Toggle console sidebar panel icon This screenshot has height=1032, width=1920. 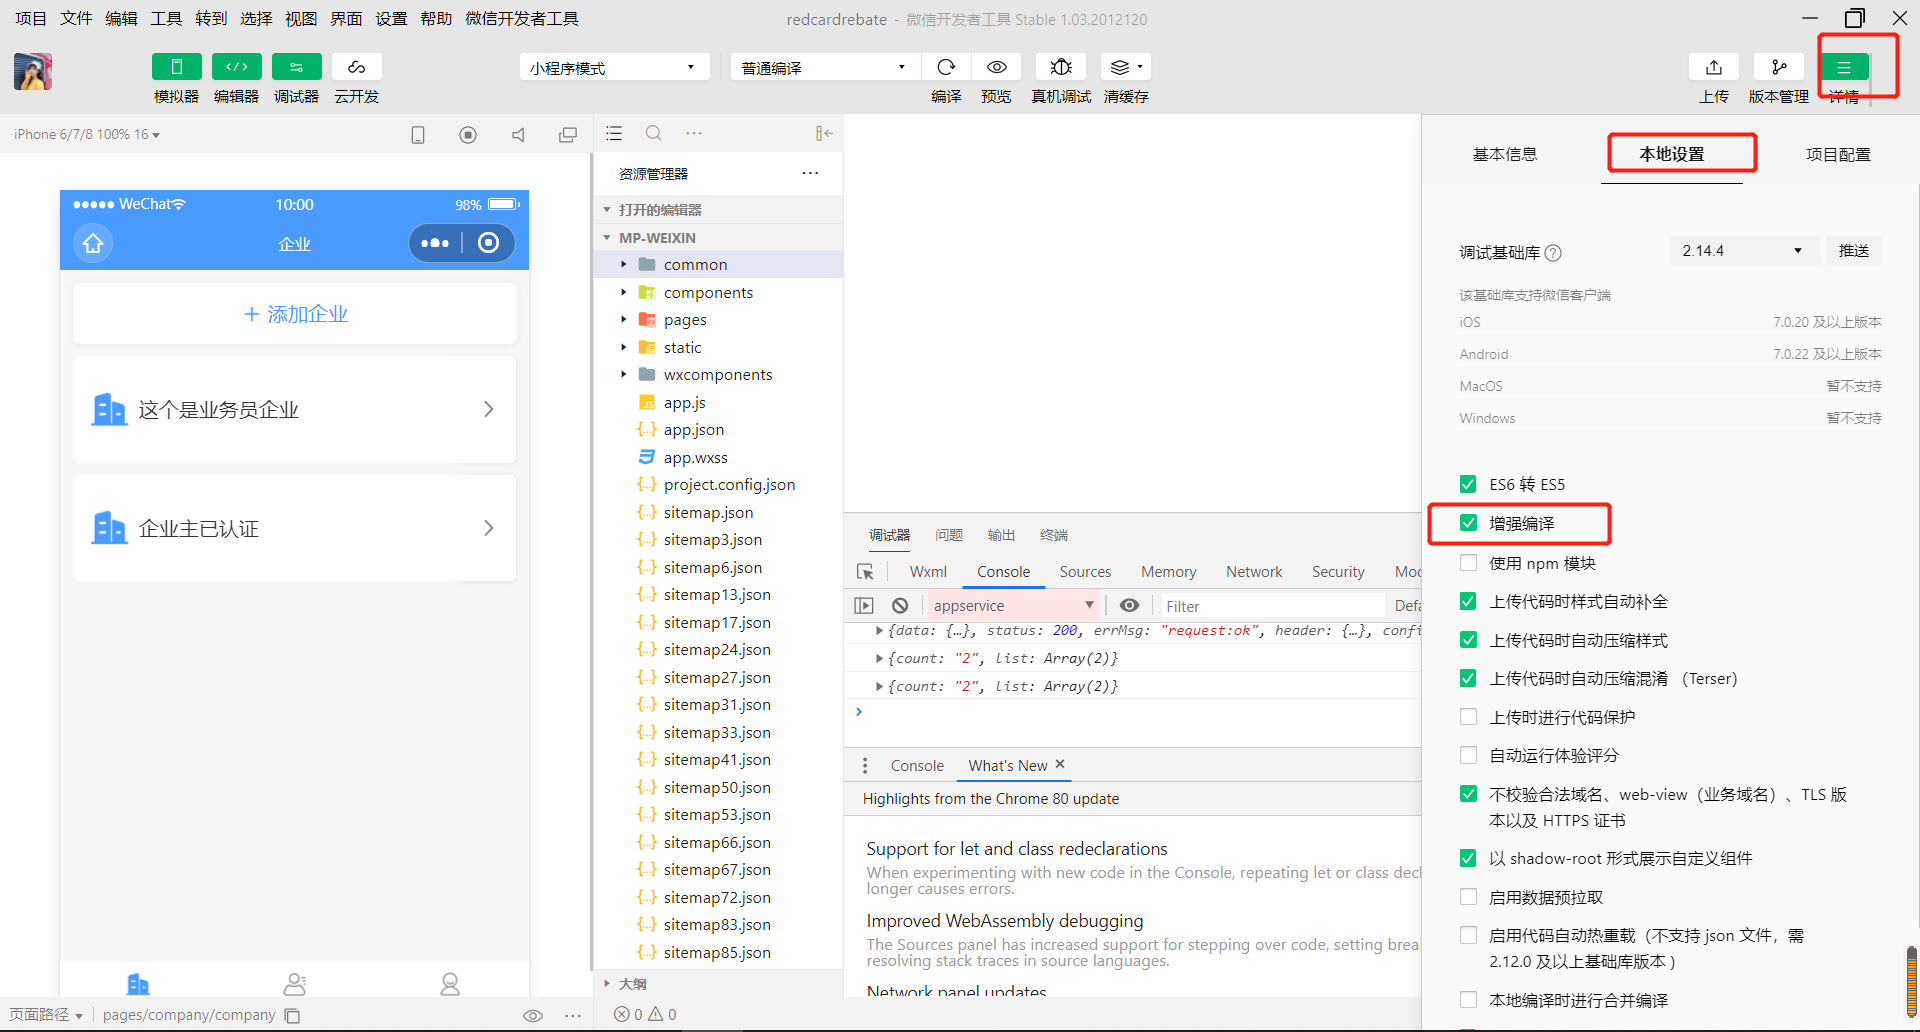(864, 605)
